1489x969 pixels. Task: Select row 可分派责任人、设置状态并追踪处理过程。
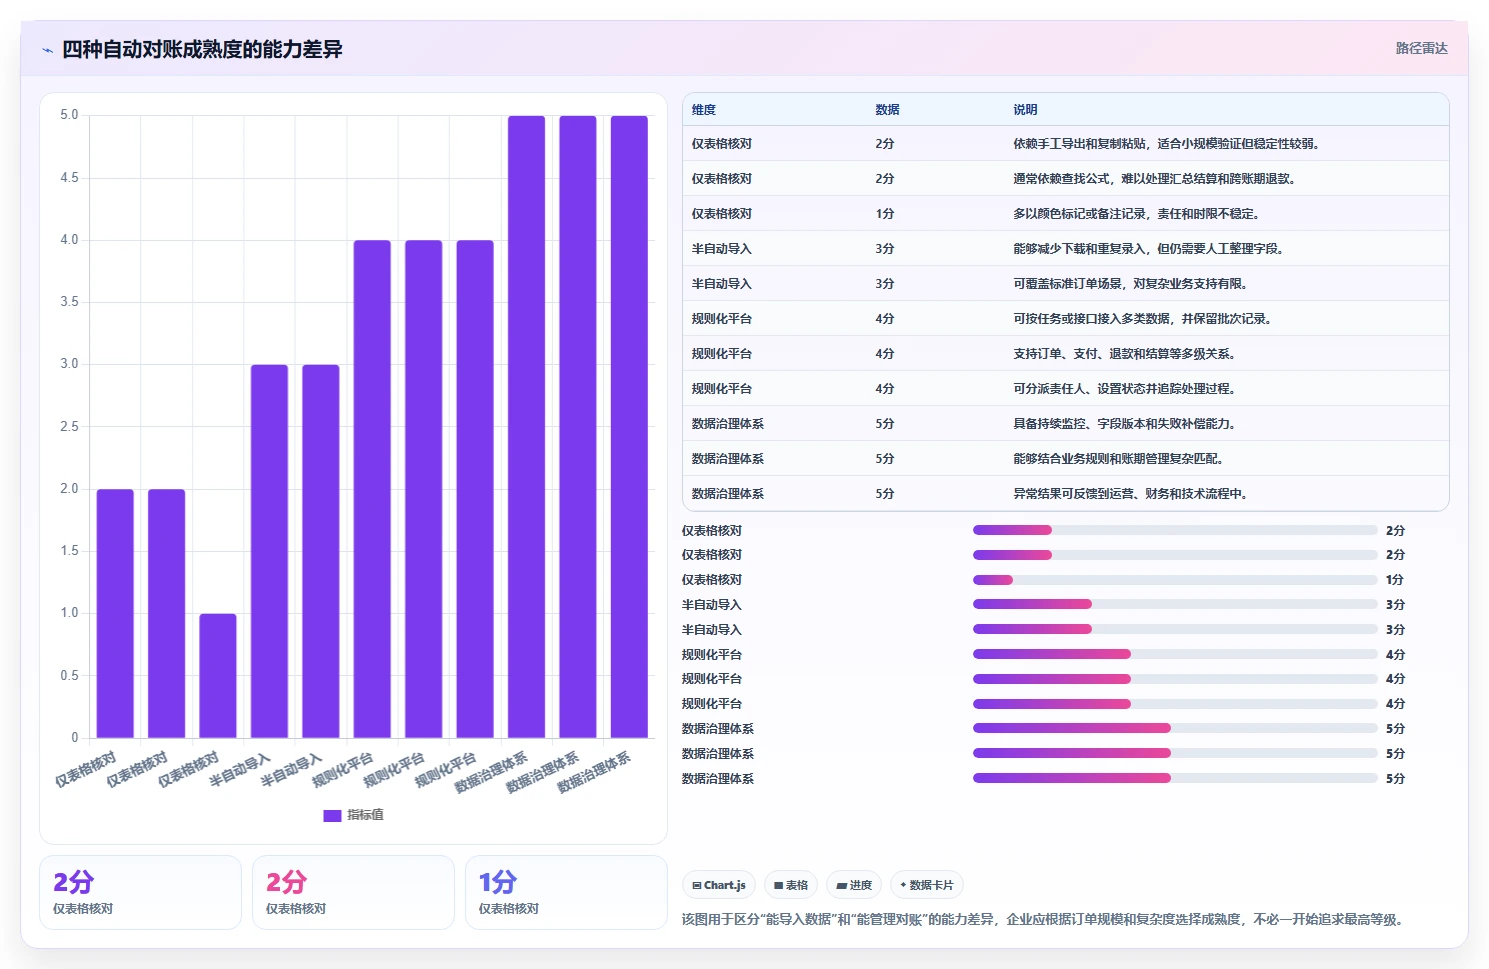click(1066, 389)
